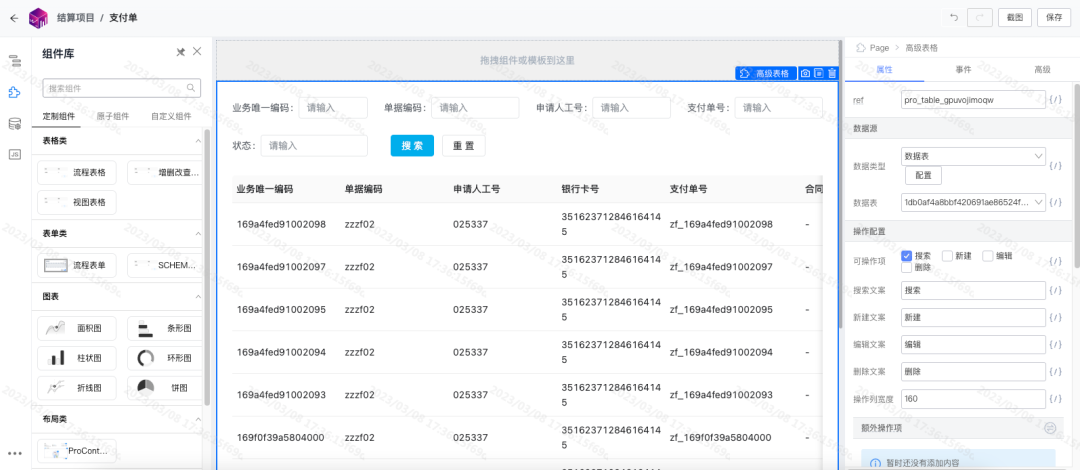Select the 高级 tab in properties panel
1080x470 pixels.
pyautogui.click(x=1042, y=70)
